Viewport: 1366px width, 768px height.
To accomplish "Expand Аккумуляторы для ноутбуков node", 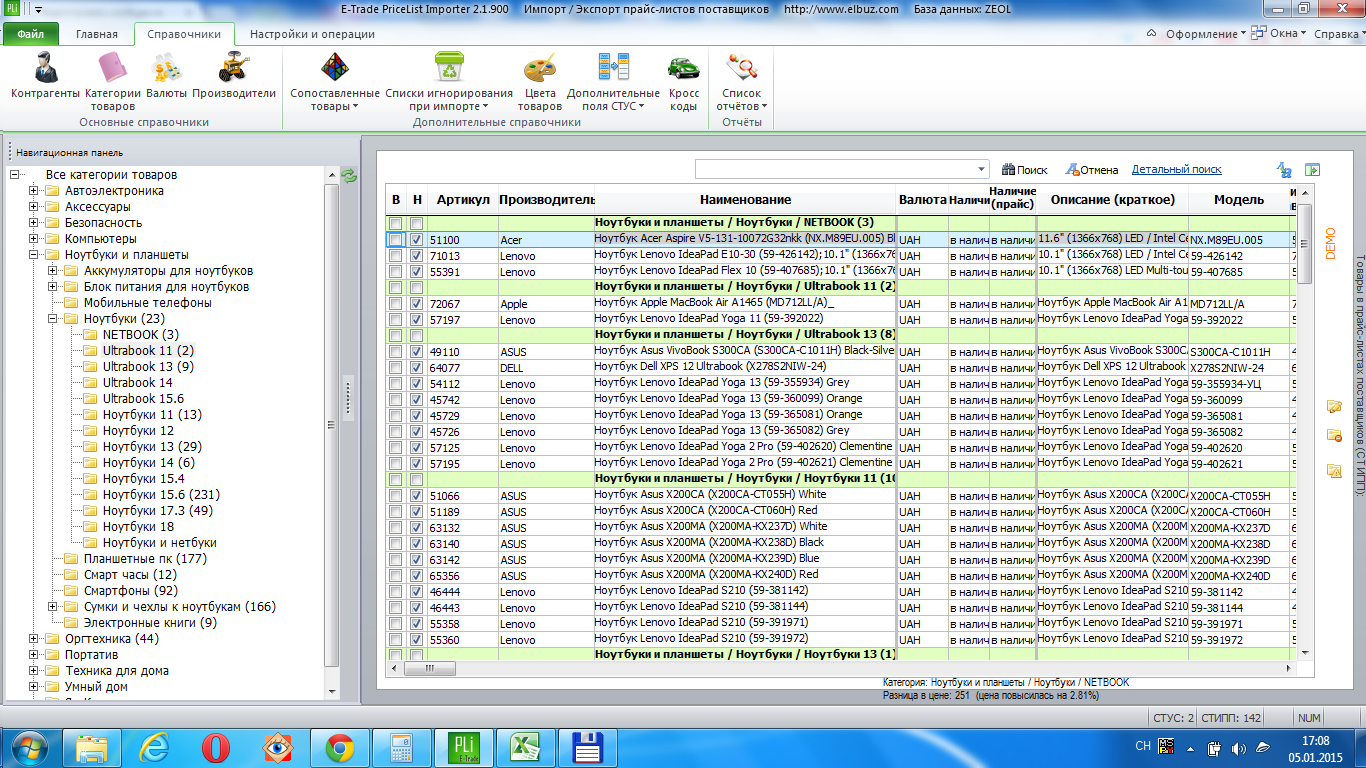I will 53,271.
